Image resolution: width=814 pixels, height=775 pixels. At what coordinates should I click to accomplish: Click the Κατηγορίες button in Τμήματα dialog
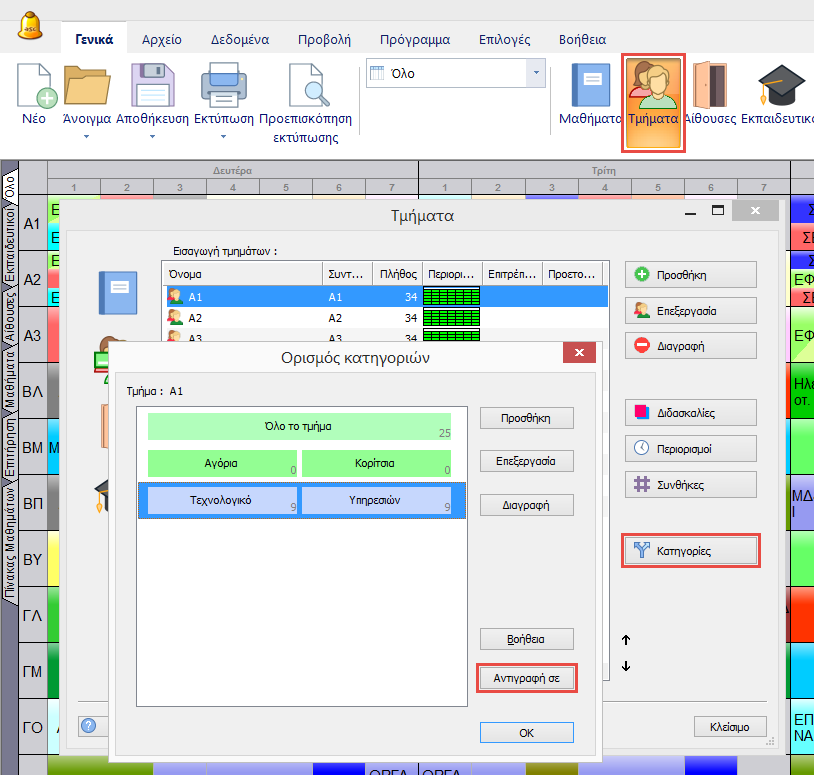pyautogui.click(x=690, y=550)
